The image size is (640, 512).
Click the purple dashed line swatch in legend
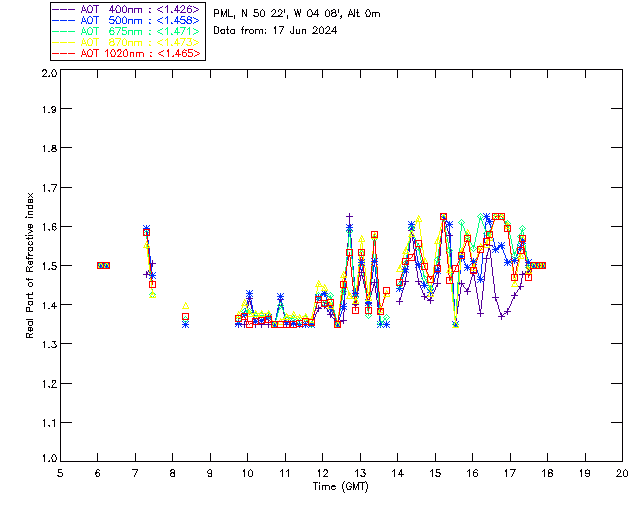(x=63, y=8)
